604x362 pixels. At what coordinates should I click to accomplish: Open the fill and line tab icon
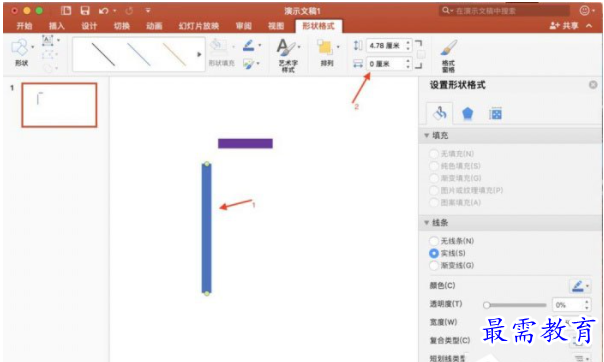pyautogui.click(x=440, y=113)
